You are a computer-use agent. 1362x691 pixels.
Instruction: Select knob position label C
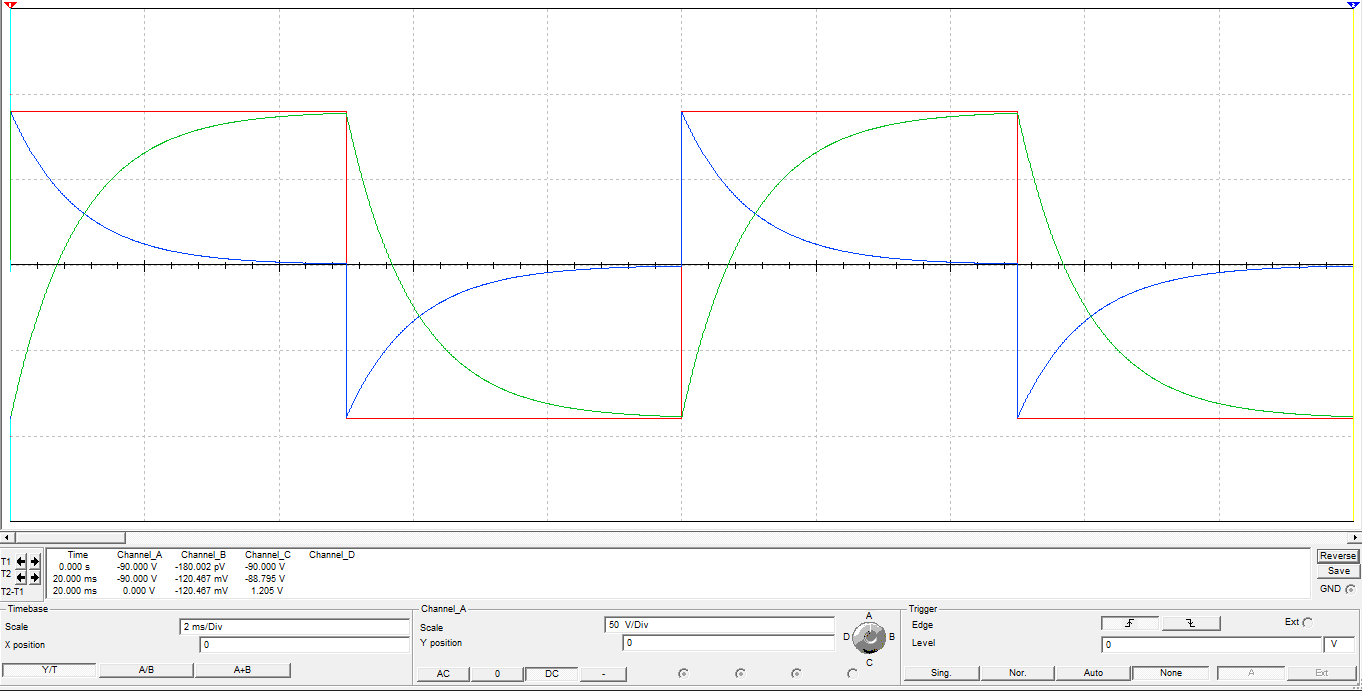[869, 662]
